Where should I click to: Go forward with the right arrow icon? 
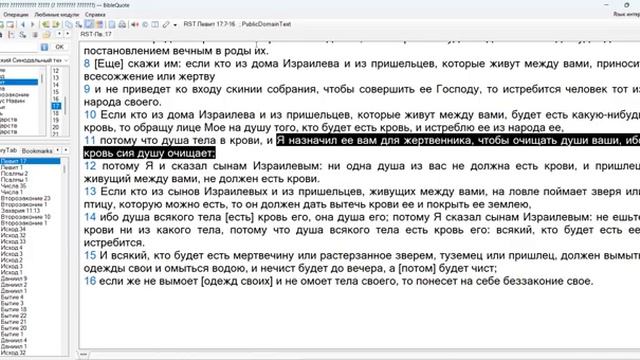tap(32, 24)
